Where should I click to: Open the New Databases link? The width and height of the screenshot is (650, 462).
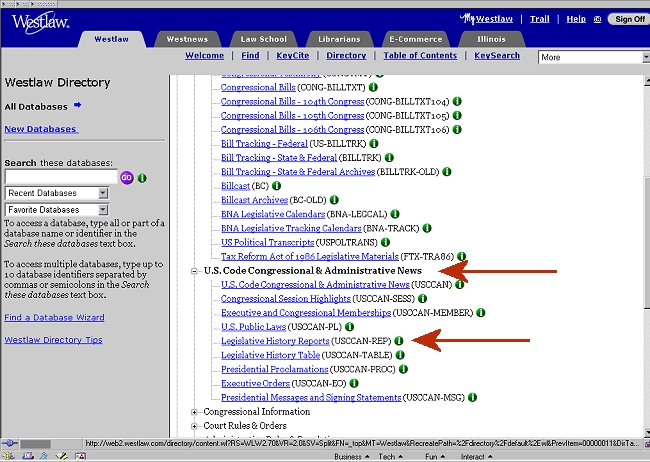coord(41,129)
